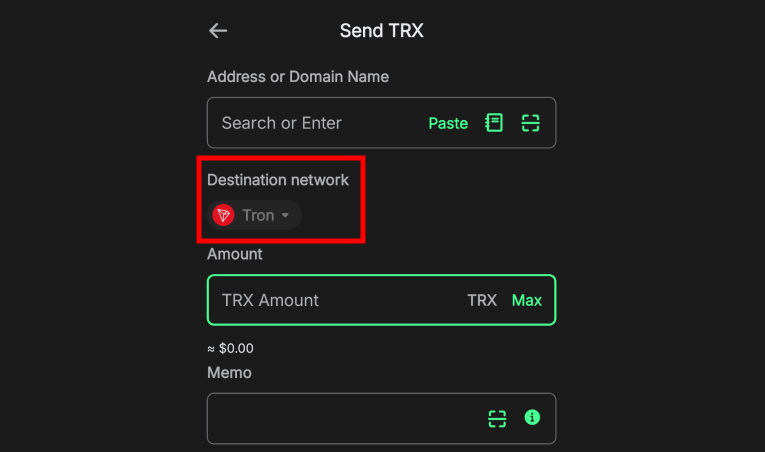Click the Amount heading label
The width and height of the screenshot is (765, 452).
point(235,254)
